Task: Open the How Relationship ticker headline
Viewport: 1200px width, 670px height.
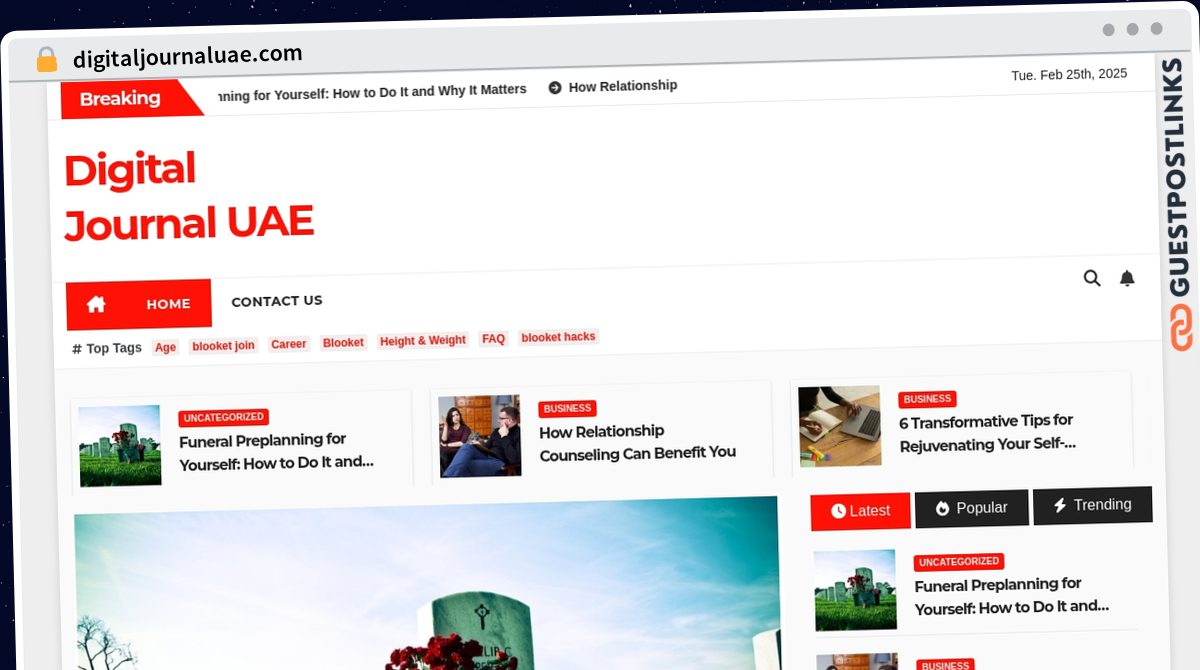Action: pos(622,86)
